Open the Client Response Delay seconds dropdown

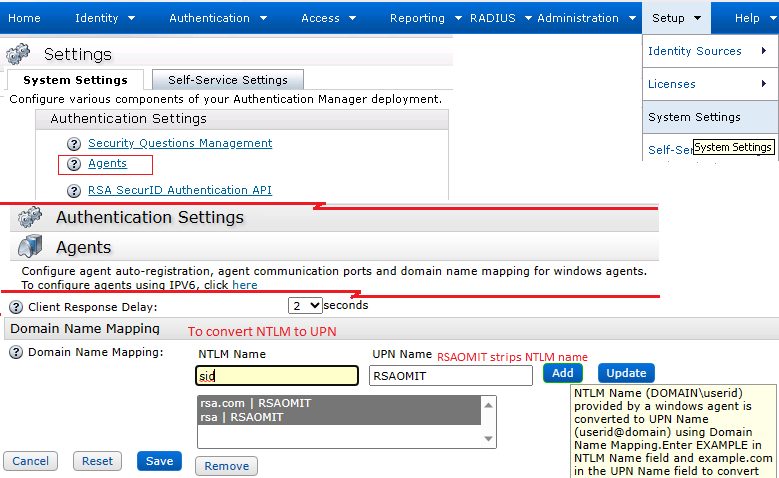(305, 306)
